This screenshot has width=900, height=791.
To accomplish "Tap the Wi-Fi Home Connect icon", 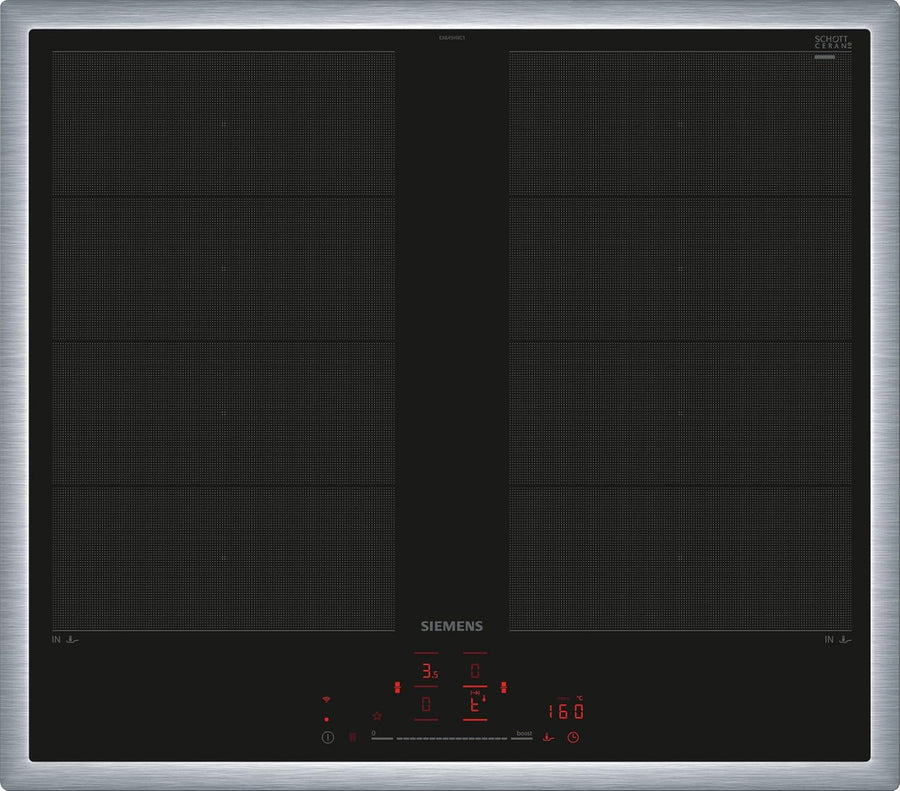I will (326, 700).
